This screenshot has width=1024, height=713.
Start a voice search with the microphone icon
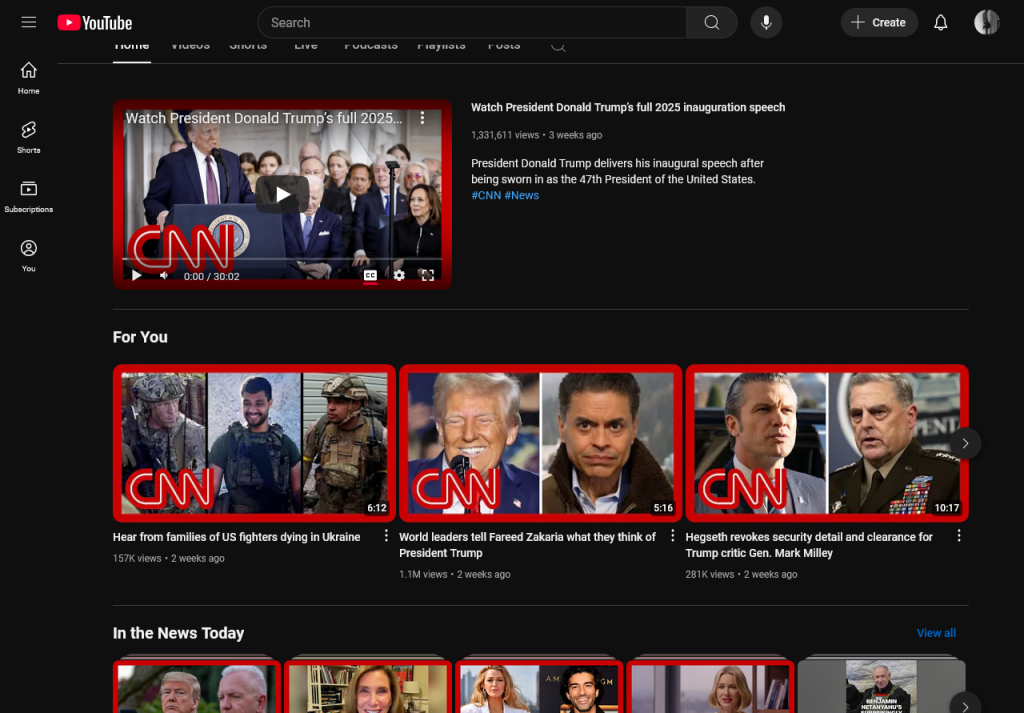[x=766, y=22]
